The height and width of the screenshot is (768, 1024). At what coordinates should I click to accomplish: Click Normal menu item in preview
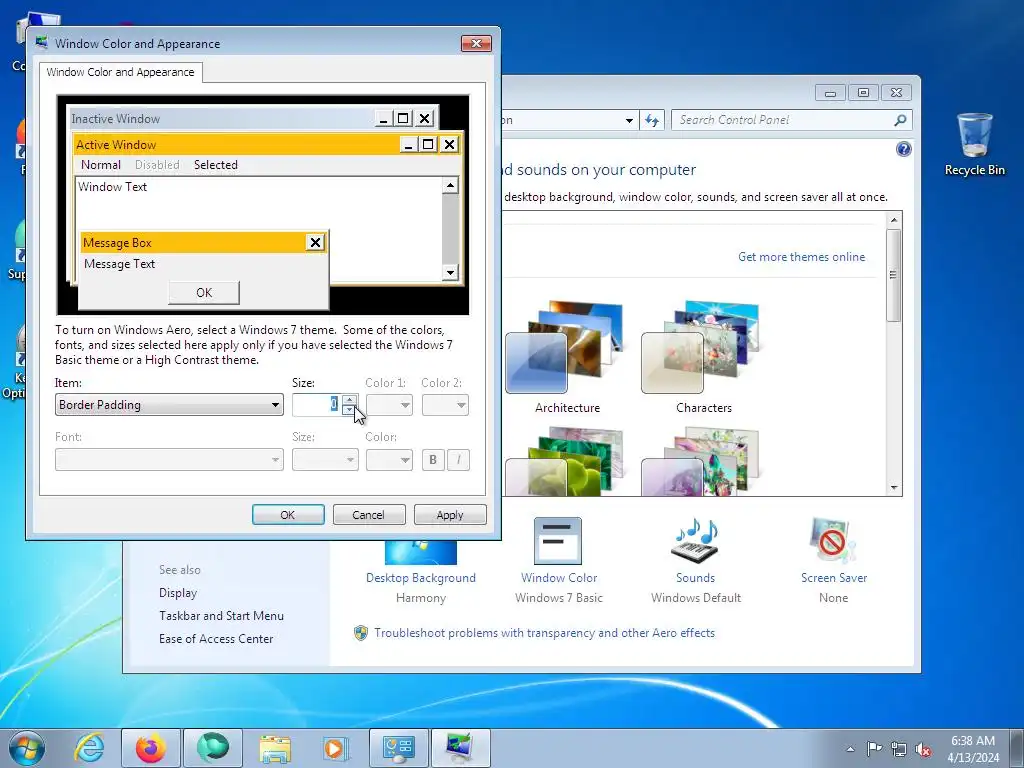coord(101,165)
